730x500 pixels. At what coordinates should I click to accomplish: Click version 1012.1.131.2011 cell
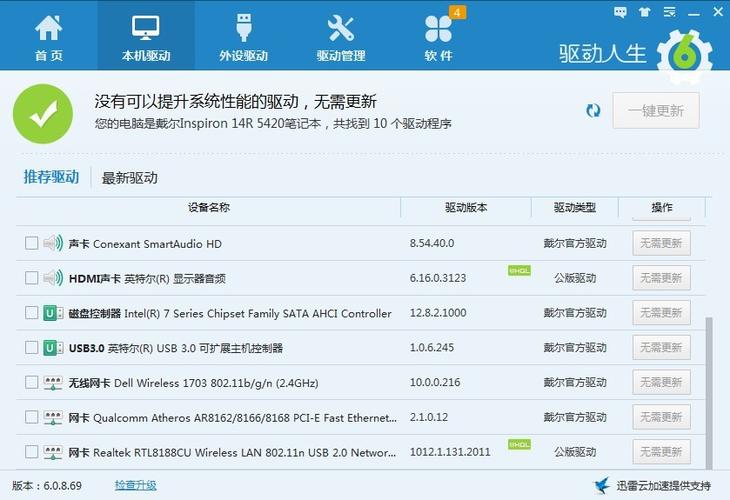(450, 452)
